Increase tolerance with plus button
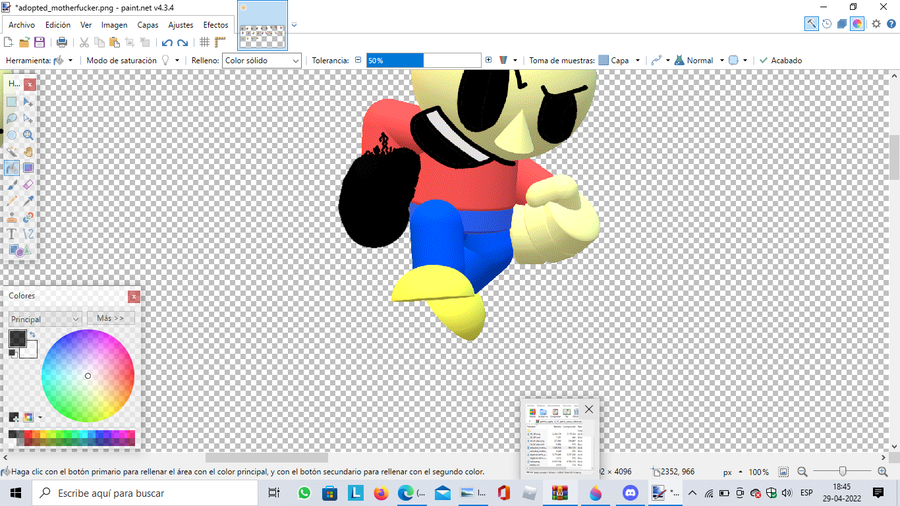900x506 pixels. click(x=488, y=60)
